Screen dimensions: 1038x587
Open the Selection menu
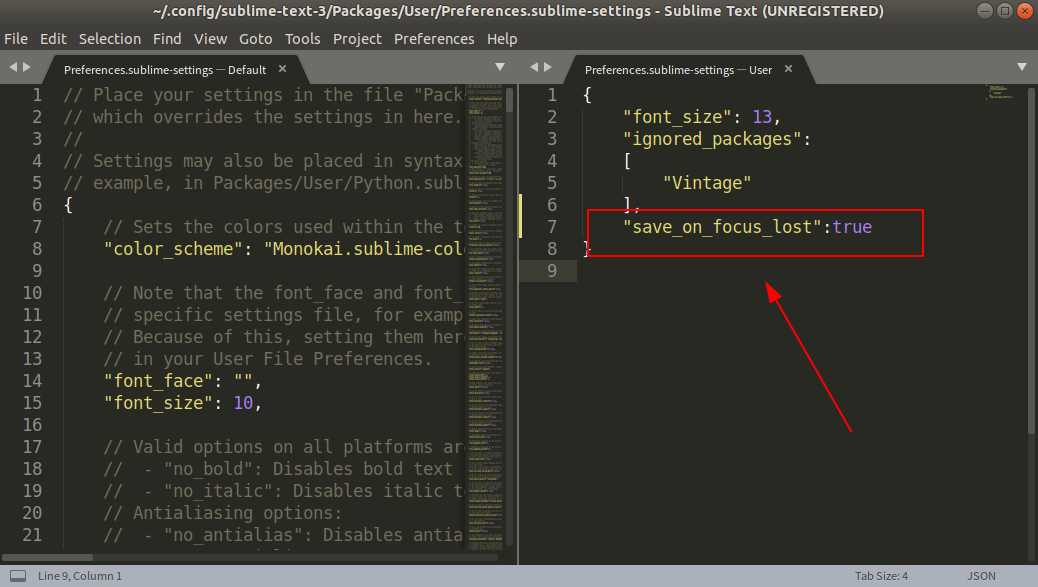point(110,39)
